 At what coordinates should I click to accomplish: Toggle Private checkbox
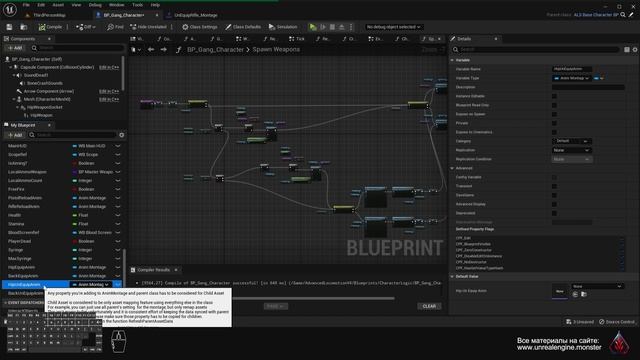554,123
